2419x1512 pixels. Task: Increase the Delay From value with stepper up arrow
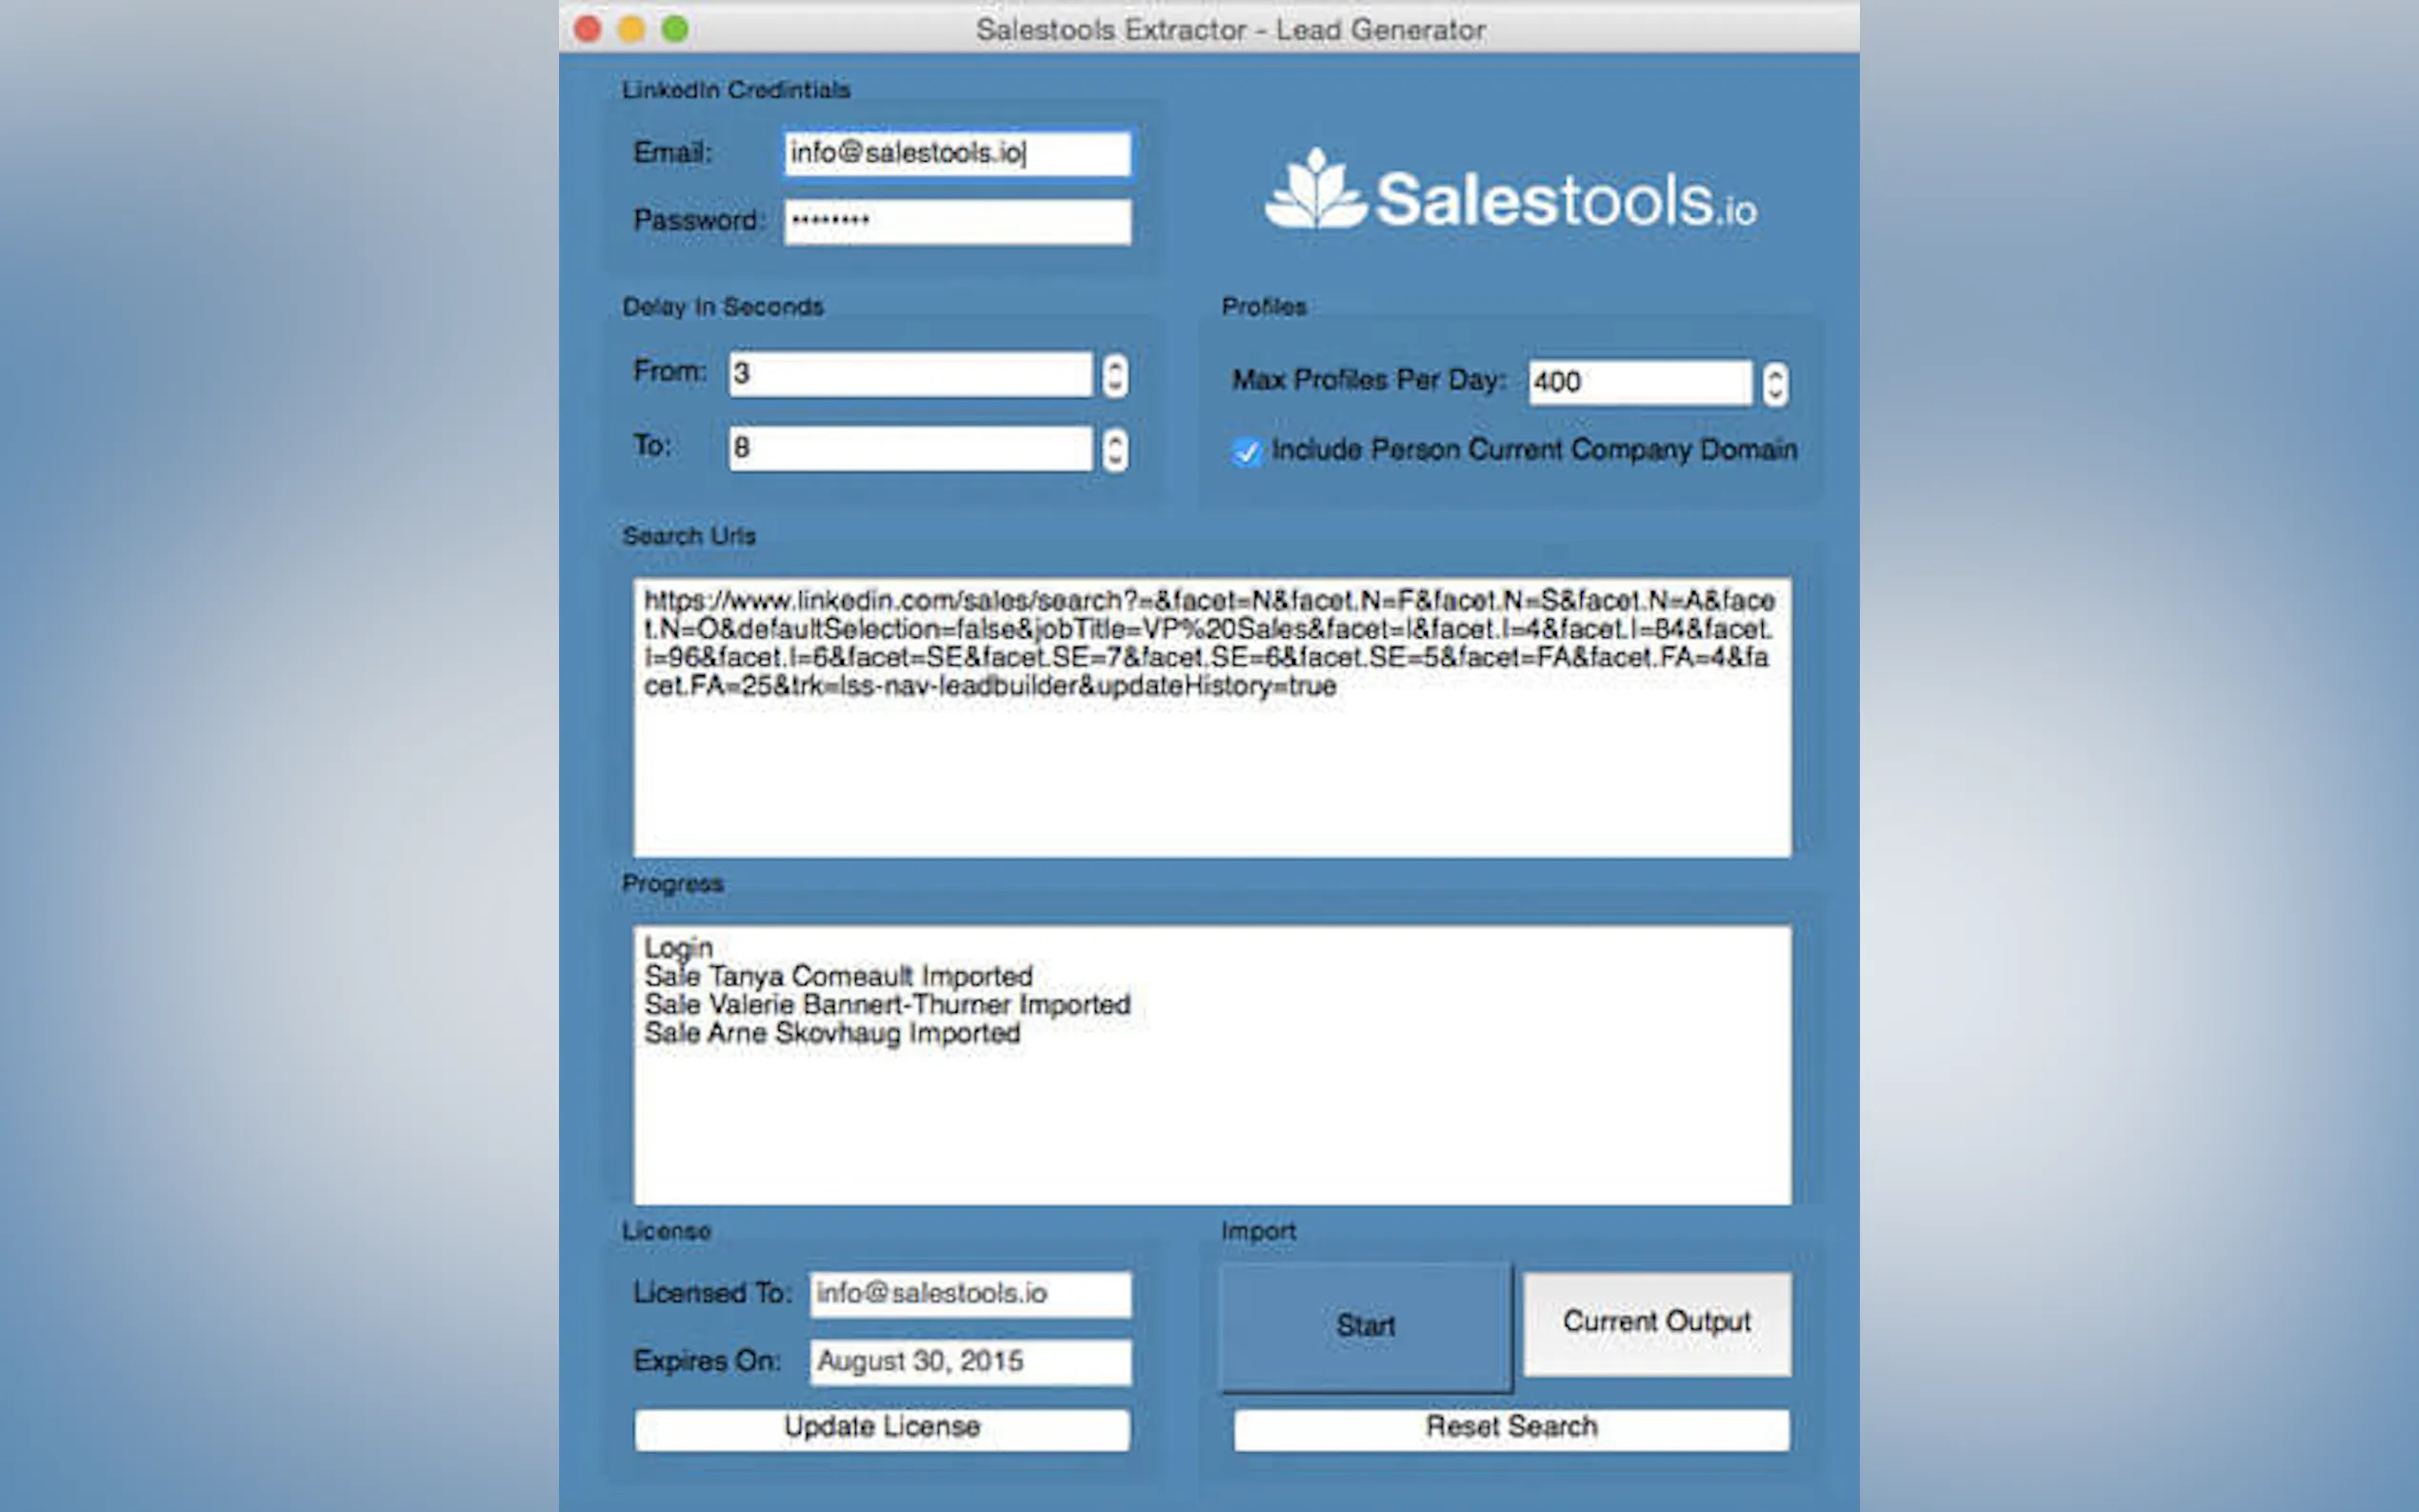click(x=1115, y=365)
